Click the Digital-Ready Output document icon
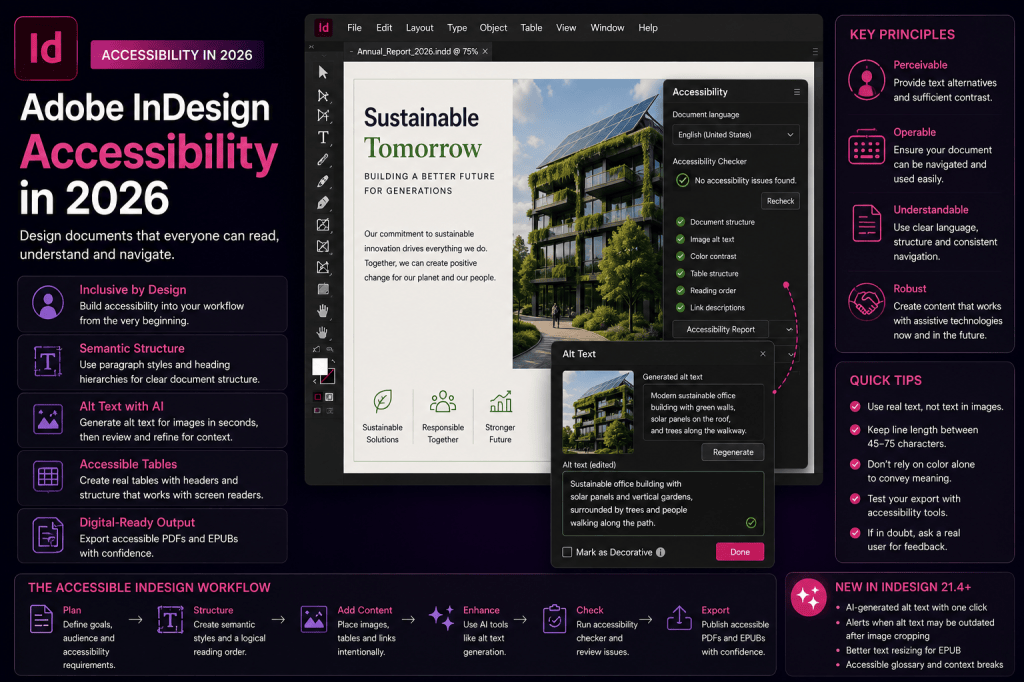This screenshot has height=682, width=1024. pyautogui.click(x=48, y=535)
